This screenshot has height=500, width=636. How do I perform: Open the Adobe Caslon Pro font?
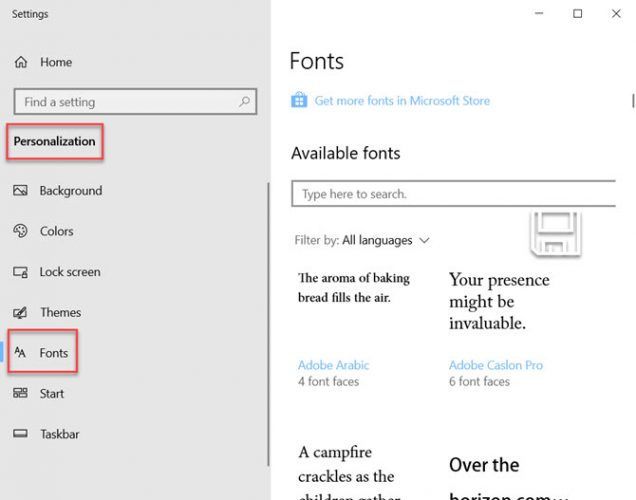tap(496, 365)
